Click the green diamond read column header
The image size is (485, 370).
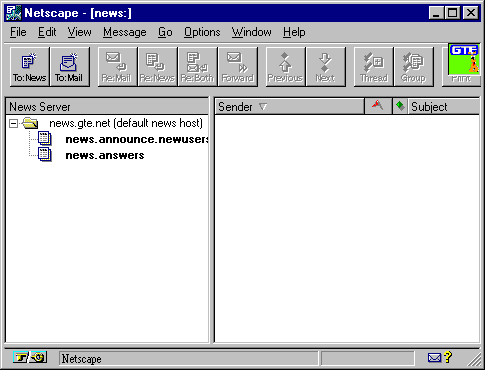tap(400, 107)
